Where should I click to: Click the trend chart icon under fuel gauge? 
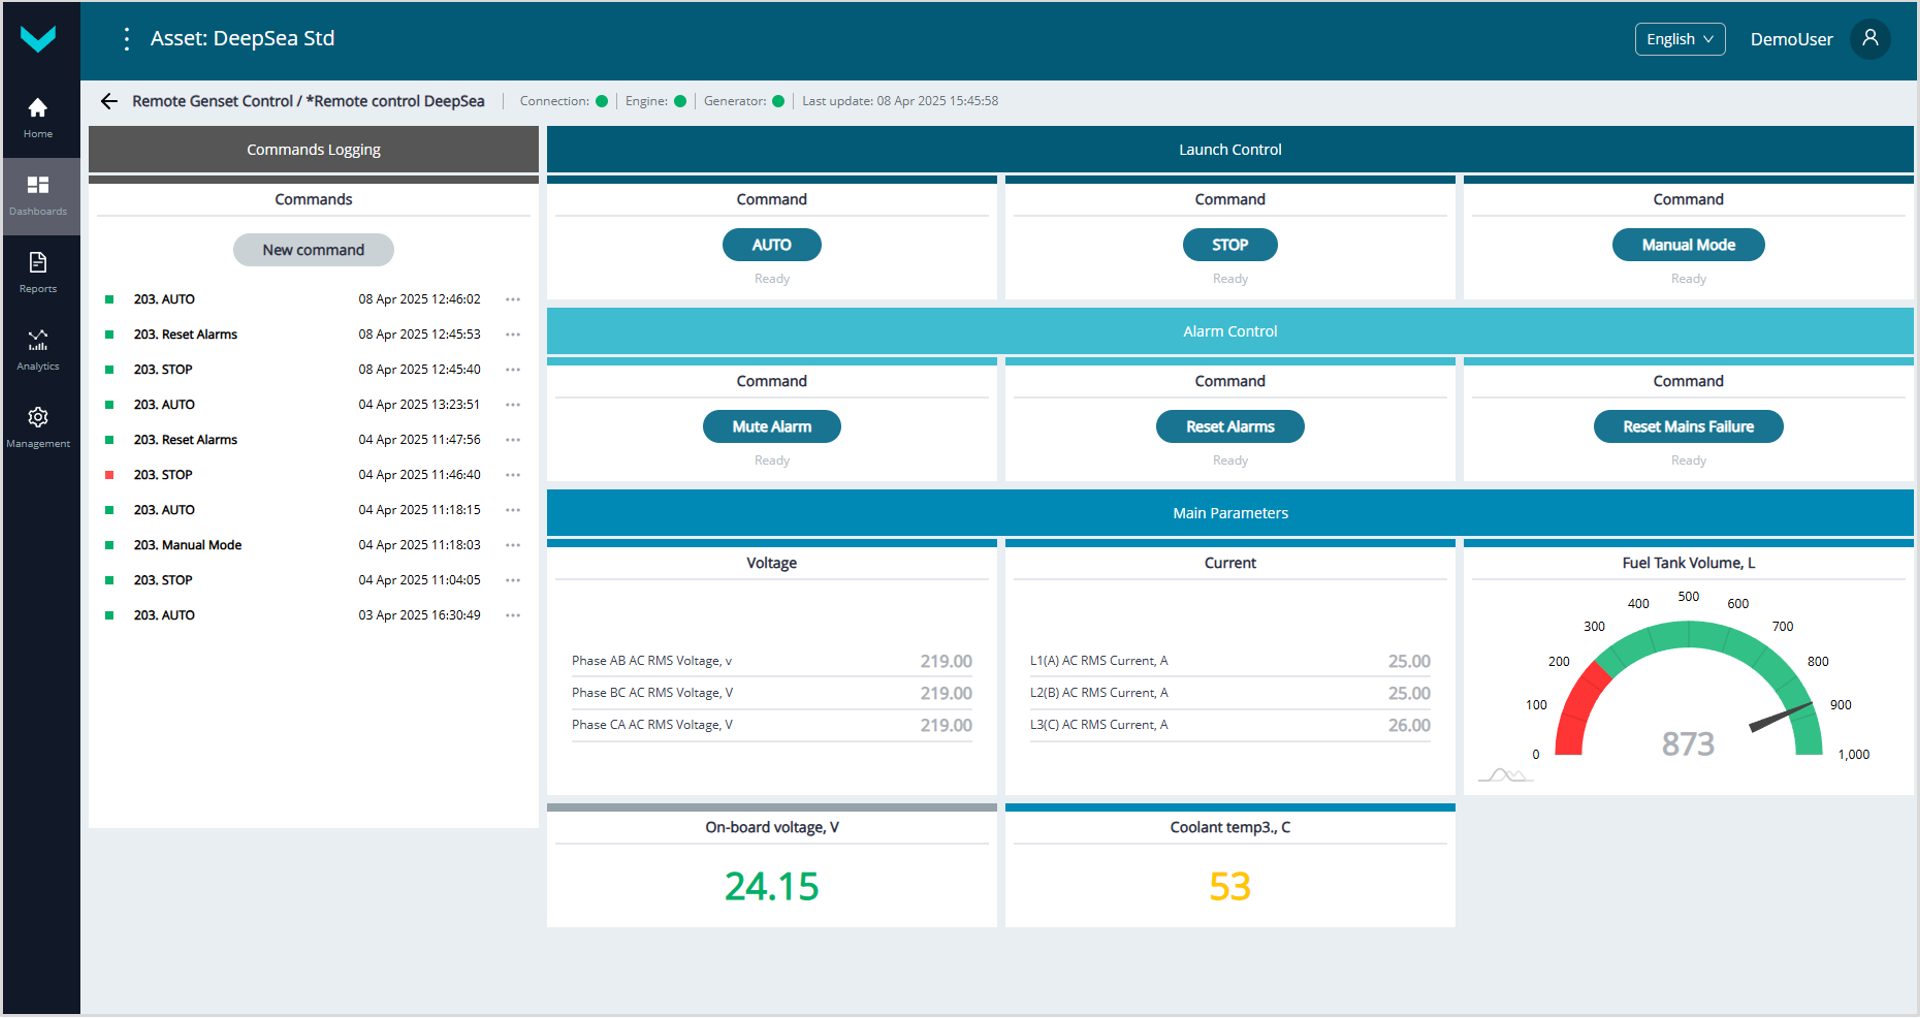coord(1504,775)
